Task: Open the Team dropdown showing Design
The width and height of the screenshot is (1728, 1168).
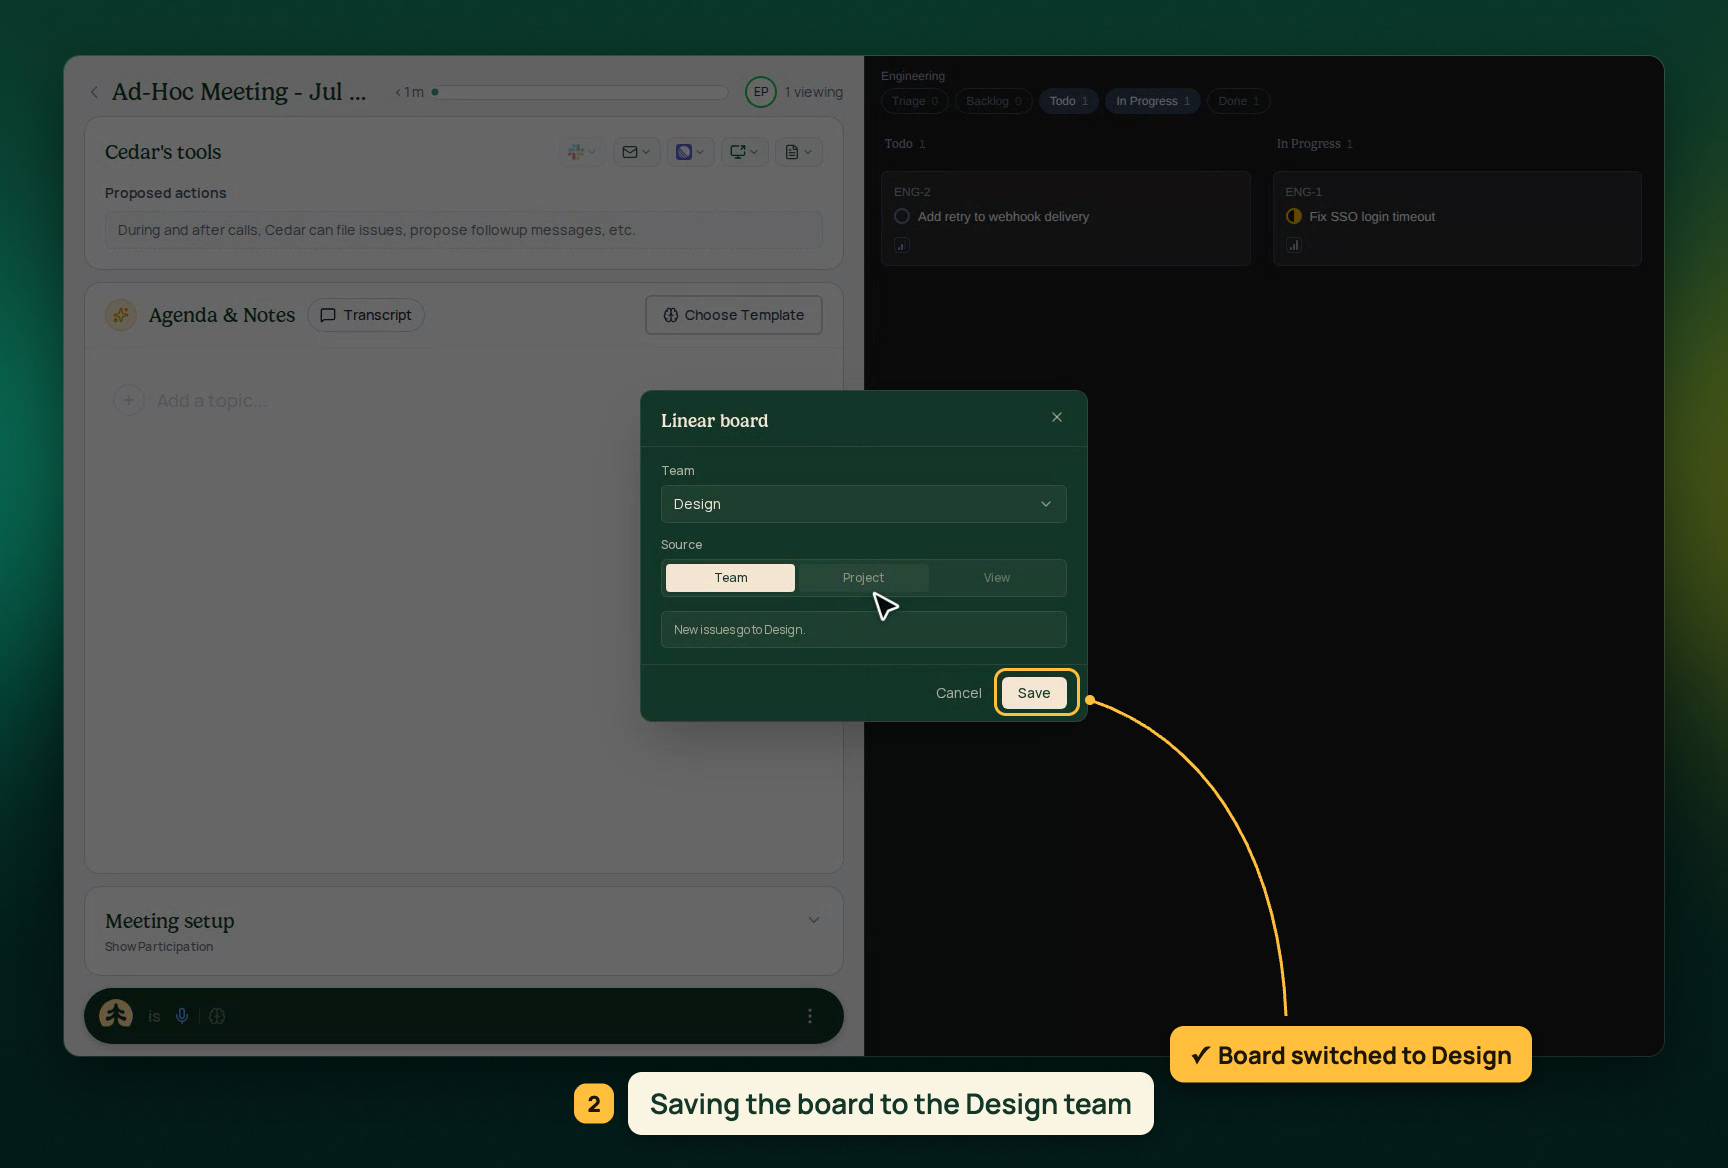Action: pos(863,504)
